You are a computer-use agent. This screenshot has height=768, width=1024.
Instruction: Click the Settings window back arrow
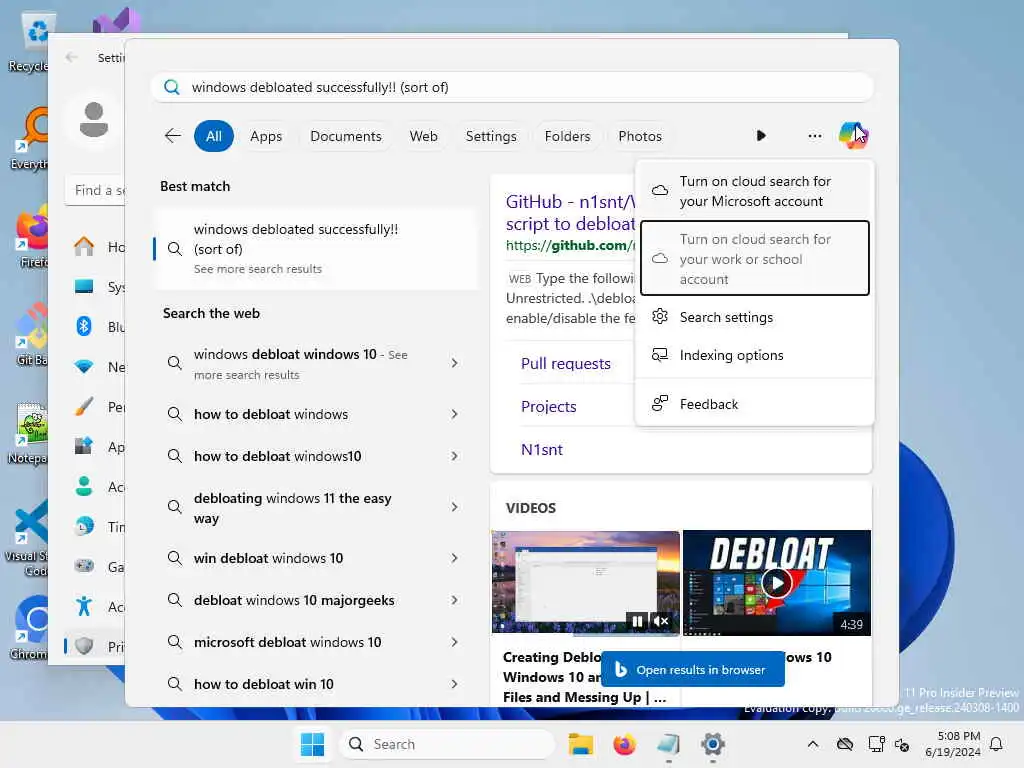[x=72, y=57]
